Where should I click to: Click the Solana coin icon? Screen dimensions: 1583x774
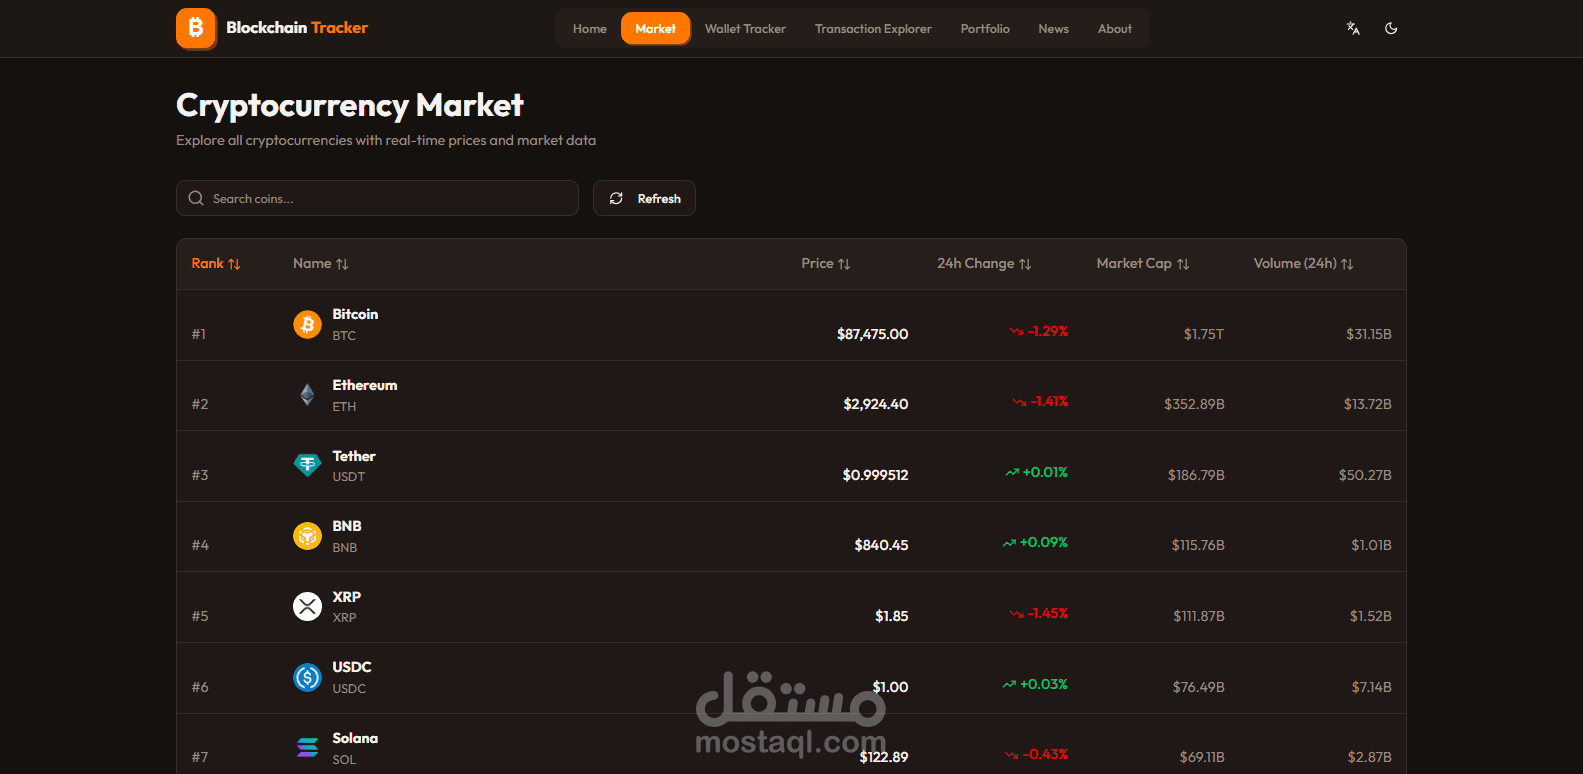307,747
